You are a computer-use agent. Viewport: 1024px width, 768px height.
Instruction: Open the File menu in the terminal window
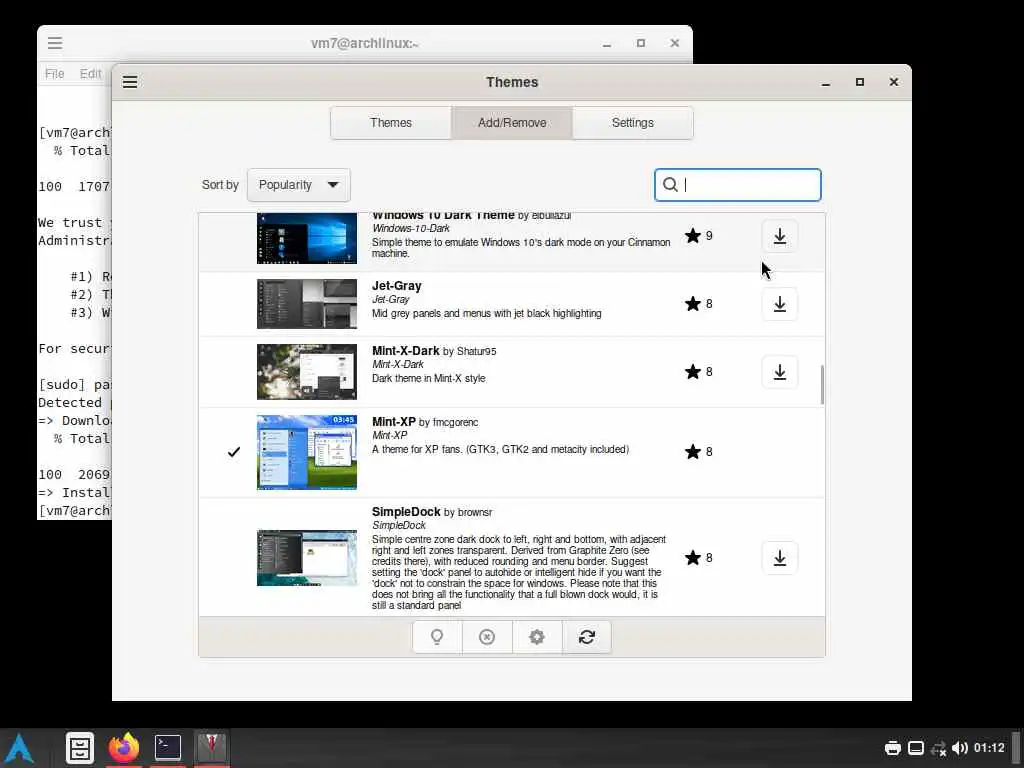tap(55, 74)
